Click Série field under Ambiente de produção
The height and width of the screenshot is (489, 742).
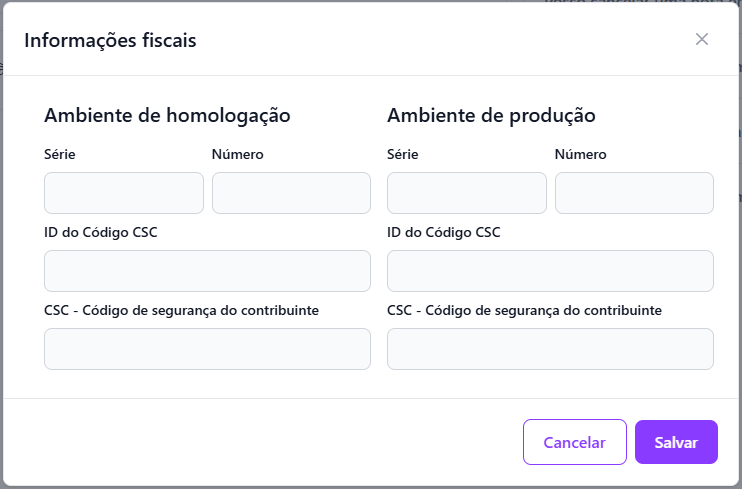pyautogui.click(x=466, y=193)
